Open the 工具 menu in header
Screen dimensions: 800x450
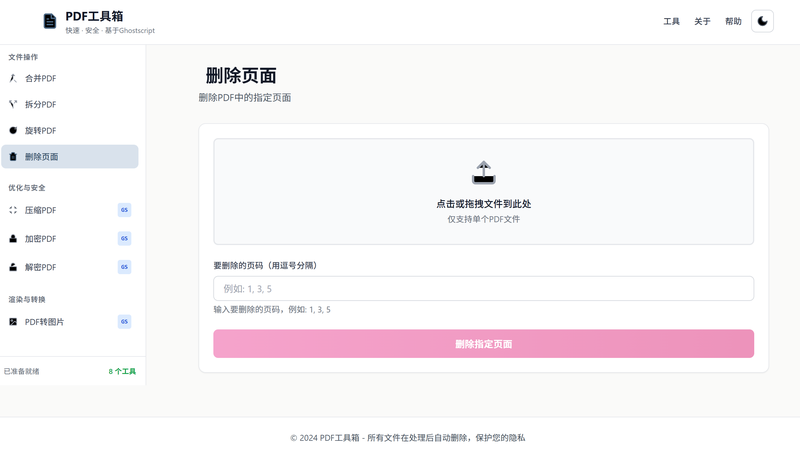[x=671, y=21]
